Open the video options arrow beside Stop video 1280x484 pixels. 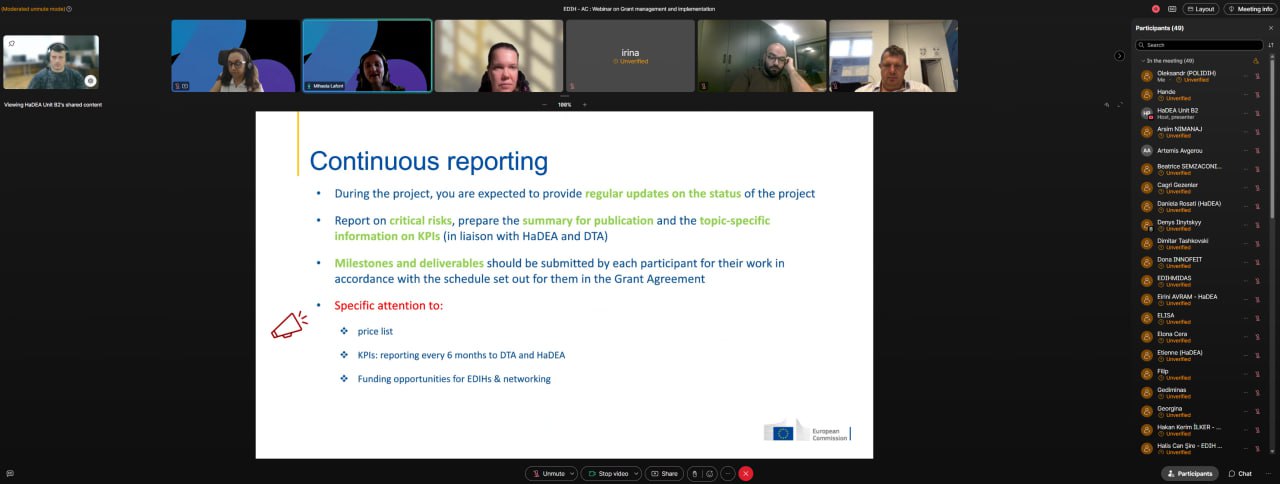[636, 473]
